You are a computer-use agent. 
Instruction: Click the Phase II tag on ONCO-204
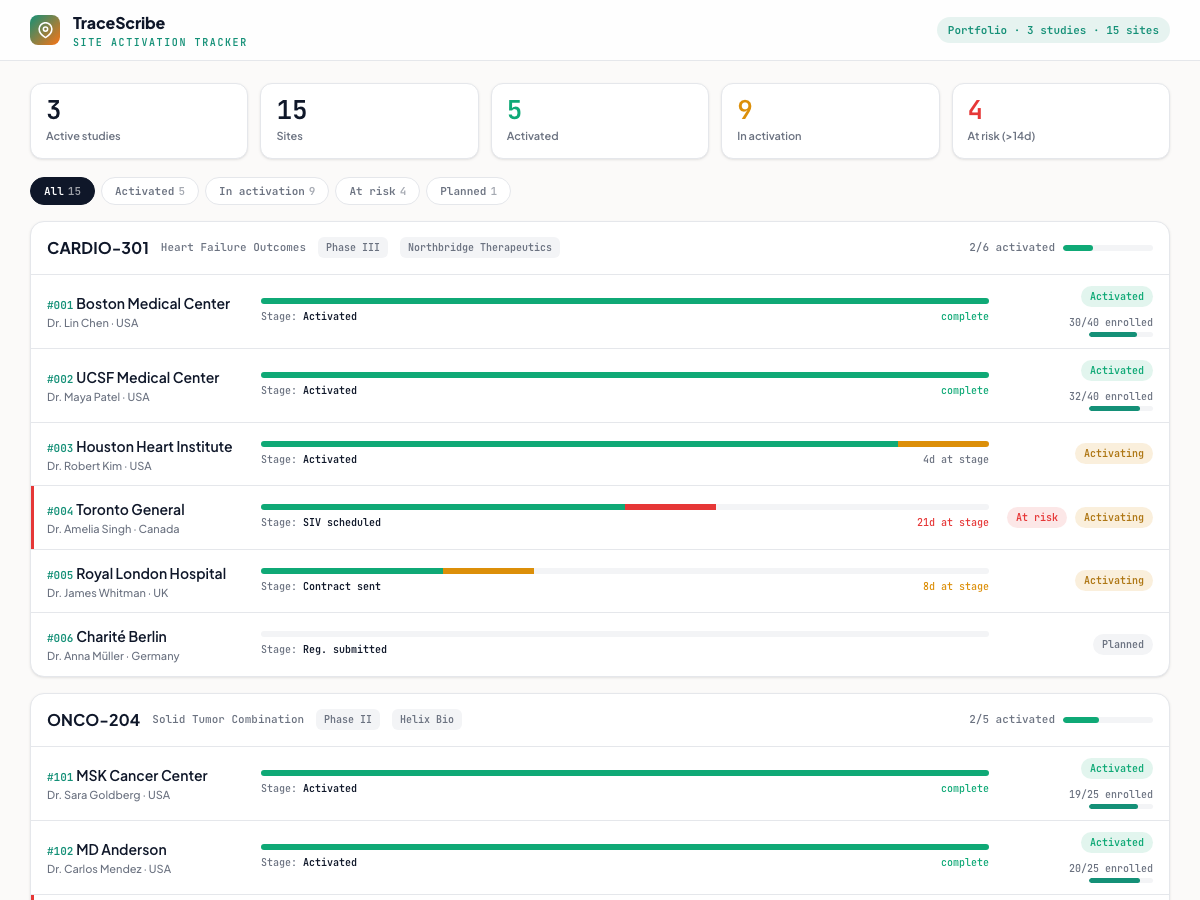click(348, 719)
